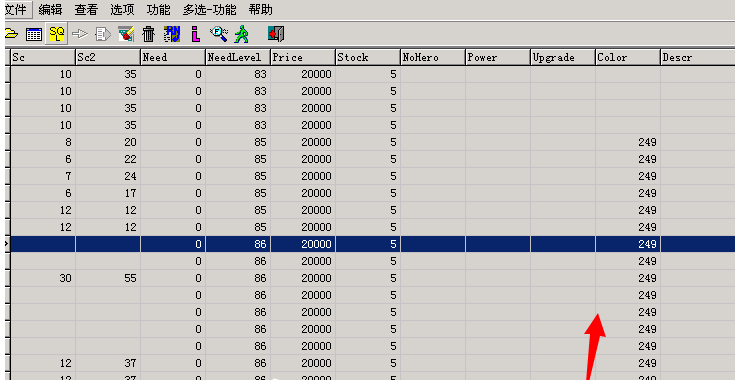Click the NeedLevel column header
Image resolution: width=735 pixels, height=380 pixels.
[238, 57]
